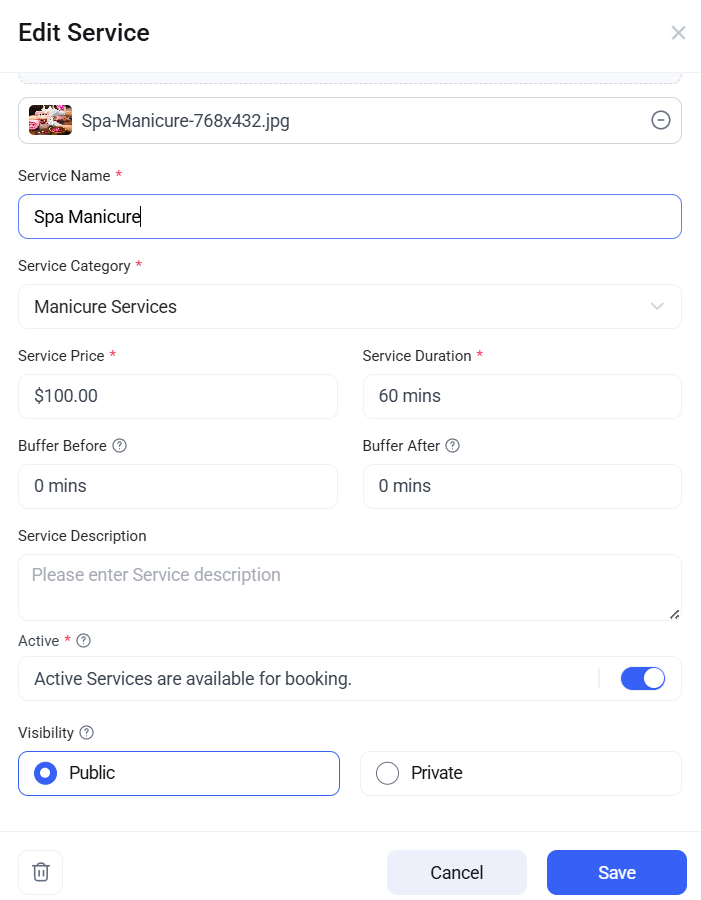701x900 pixels.
Task: Select the Public visibility option
Action: pos(44,773)
